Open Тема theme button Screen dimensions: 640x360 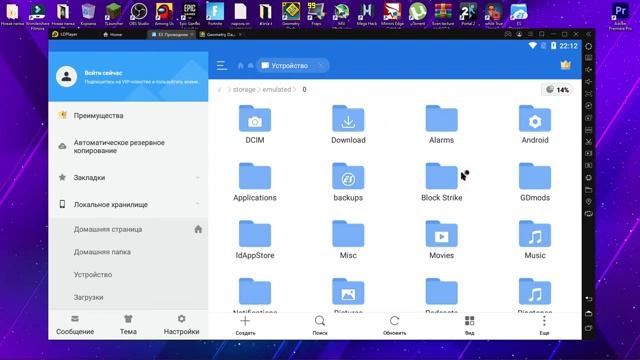point(128,325)
